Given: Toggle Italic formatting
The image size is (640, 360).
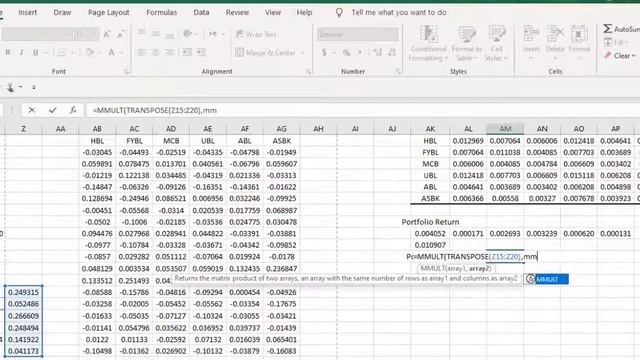Looking at the screenshot, I should pyautogui.click(x=21, y=52).
